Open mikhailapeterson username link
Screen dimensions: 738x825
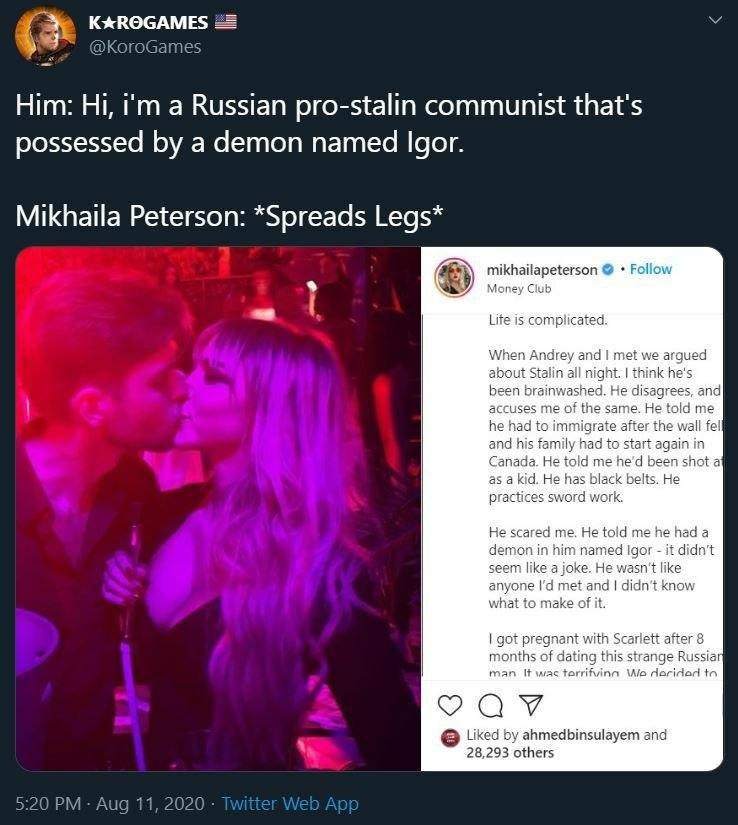[x=542, y=270]
